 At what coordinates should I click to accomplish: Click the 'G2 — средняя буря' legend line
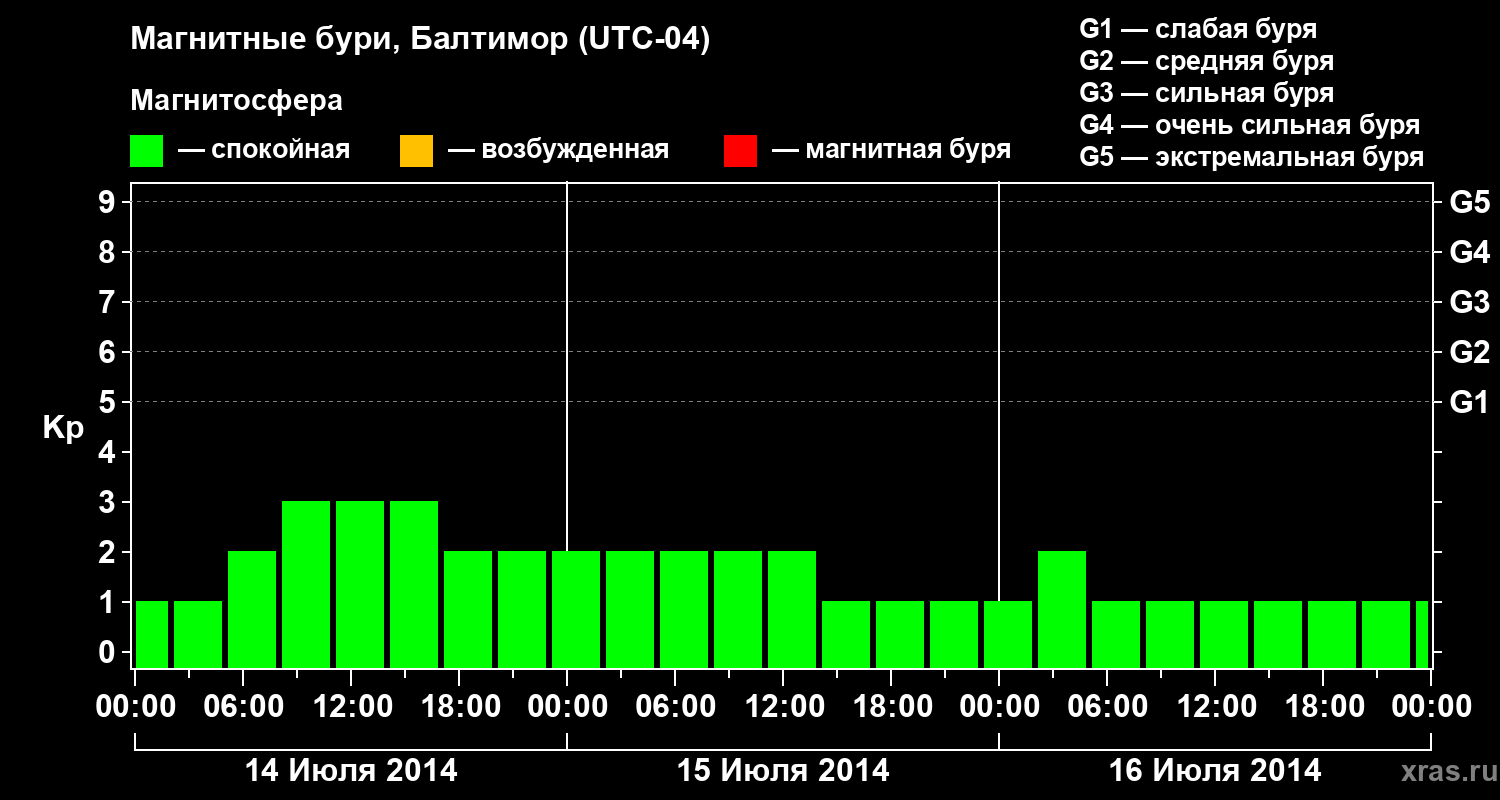click(x=1206, y=61)
